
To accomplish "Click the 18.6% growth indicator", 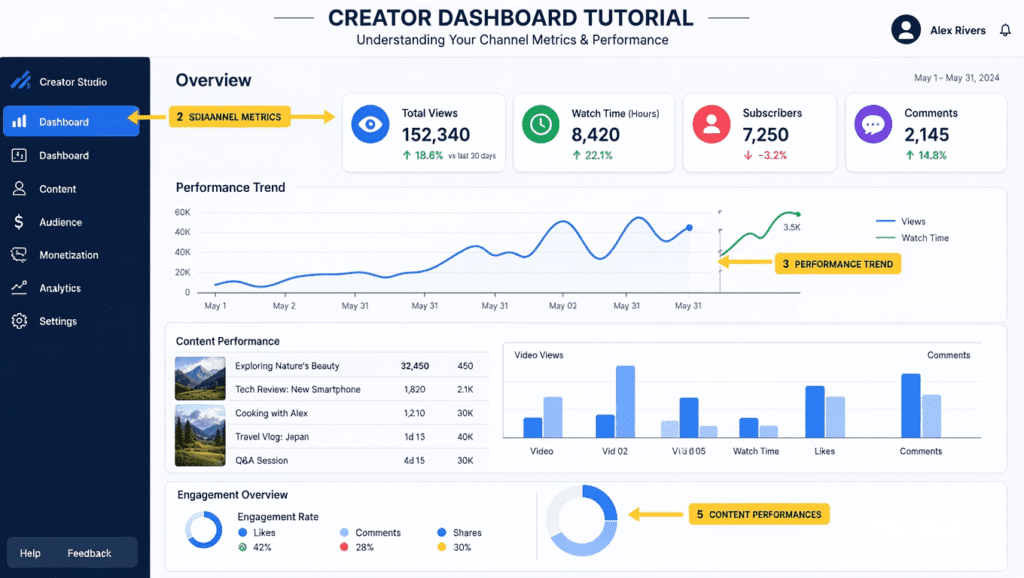I will point(423,155).
